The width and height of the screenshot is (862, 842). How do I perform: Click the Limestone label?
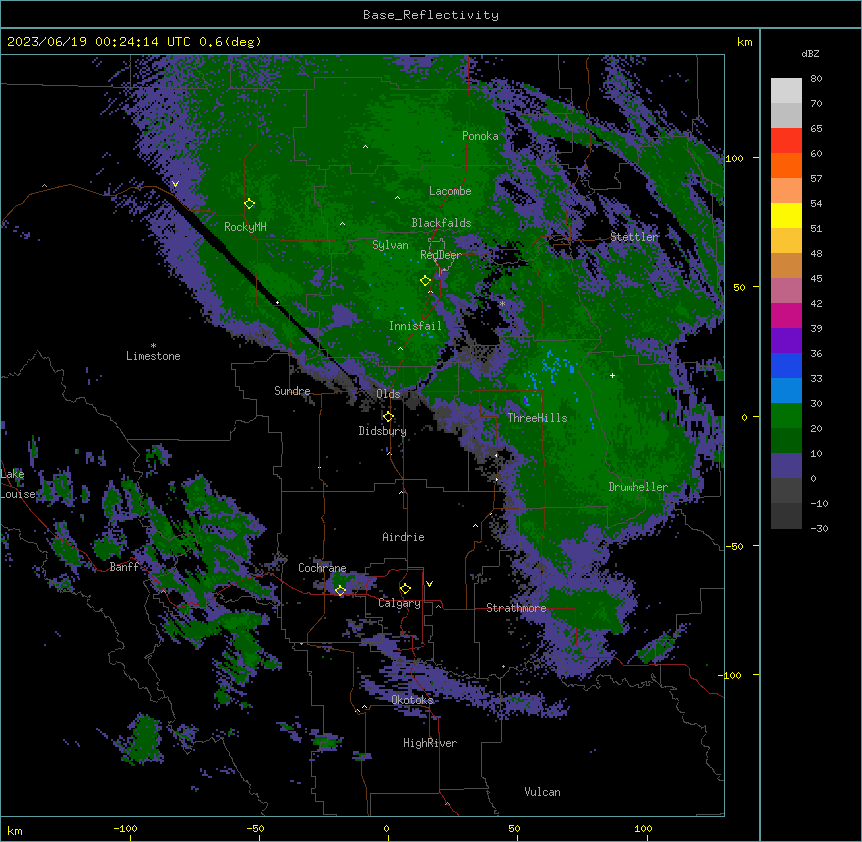pos(153,356)
